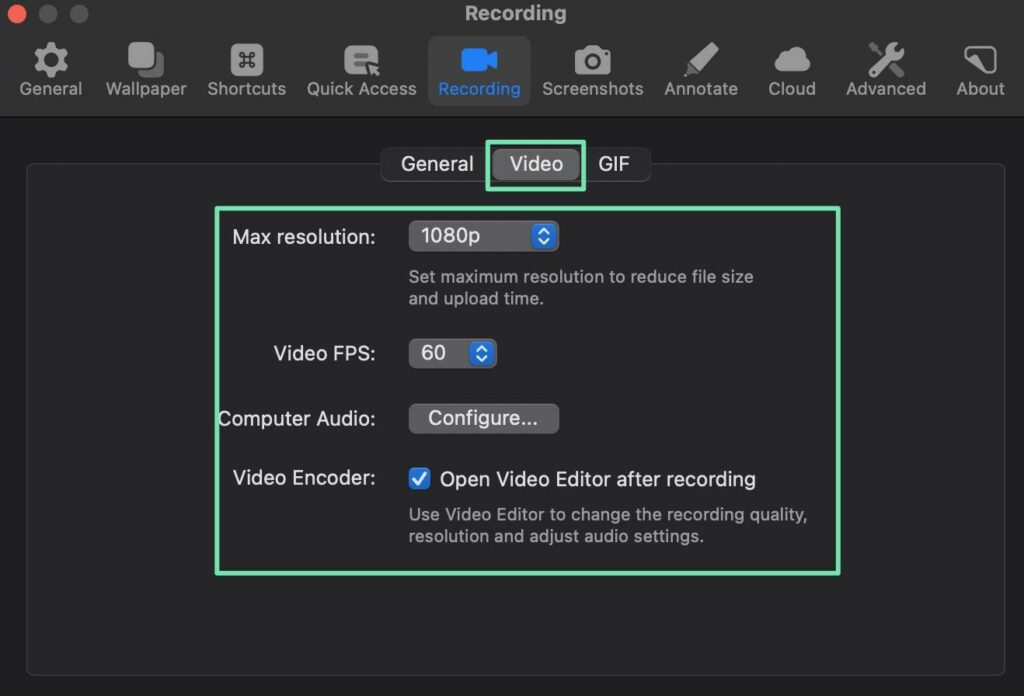Image resolution: width=1024 pixels, height=696 pixels.
Task: Open the Cloud preferences pane
Action: coord(792,70)
